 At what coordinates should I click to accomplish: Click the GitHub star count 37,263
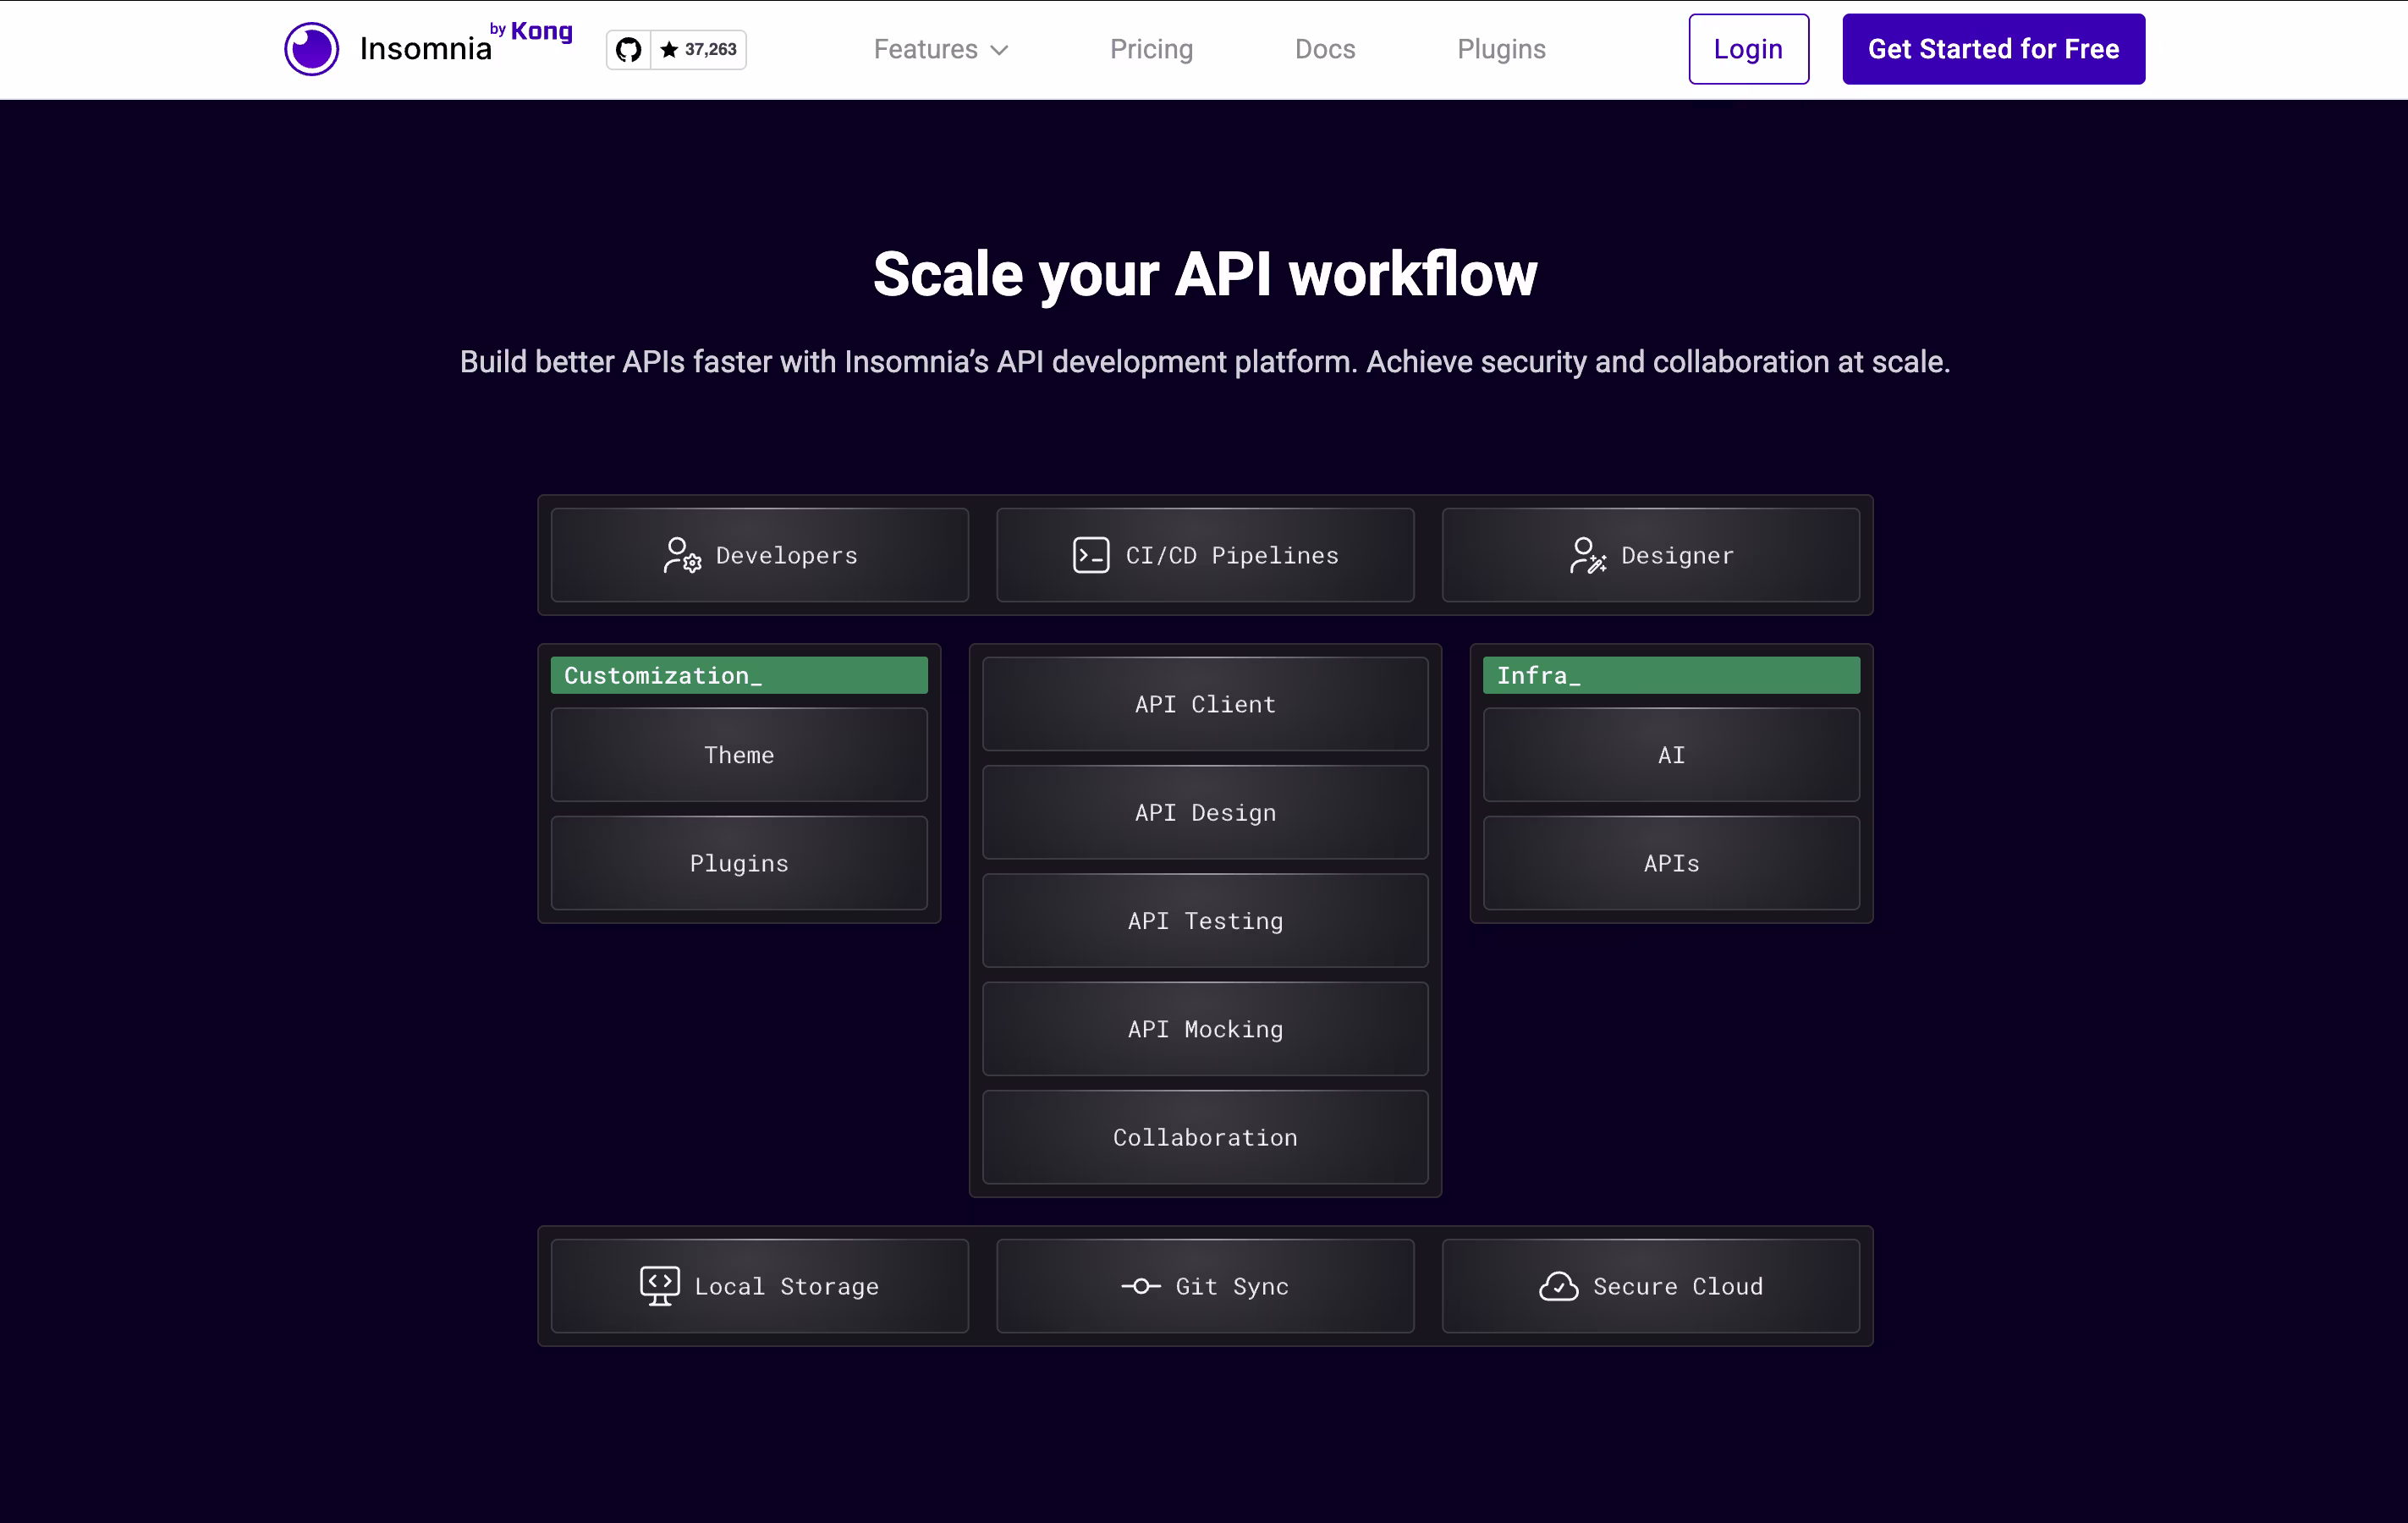(x=699, y=49)
